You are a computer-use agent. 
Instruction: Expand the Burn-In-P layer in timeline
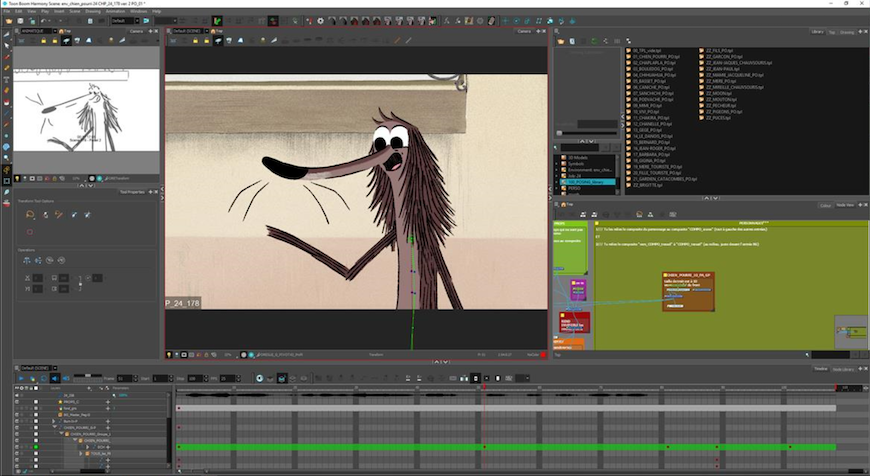coord(53,421)
